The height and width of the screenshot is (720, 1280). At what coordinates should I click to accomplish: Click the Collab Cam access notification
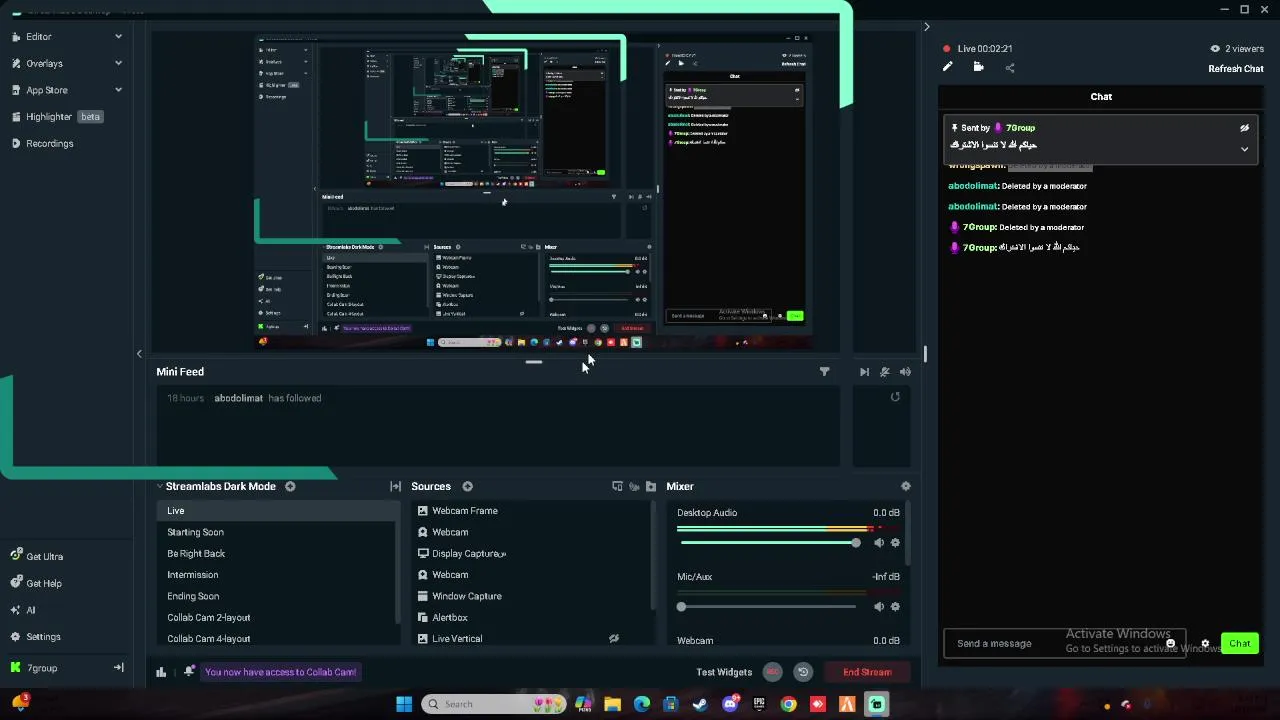[280, 672]
